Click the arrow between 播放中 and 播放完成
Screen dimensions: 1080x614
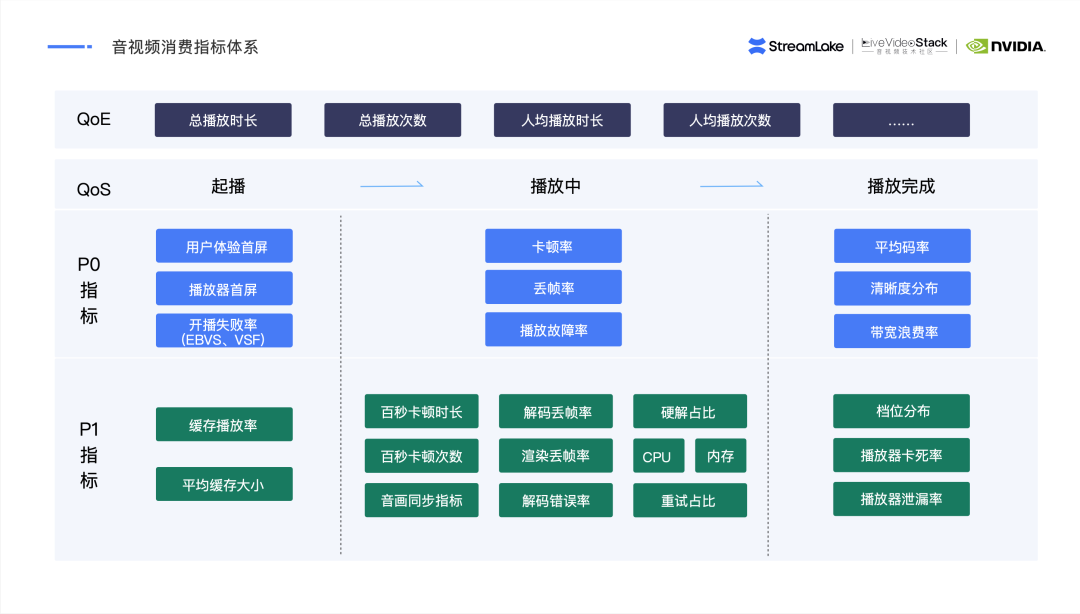point(731,185)
